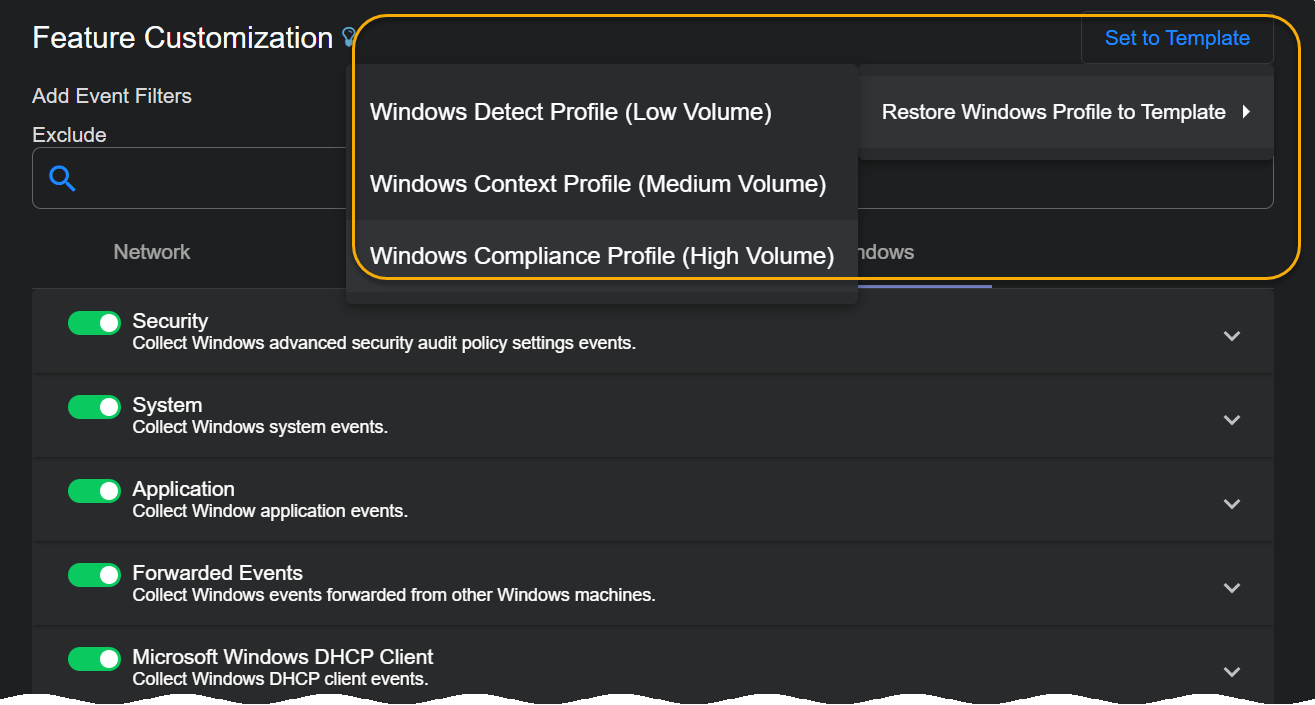Expand the System row details
Viewport: 1315px width, 705px height.
pyautogui.click(x=1232, y=420)
